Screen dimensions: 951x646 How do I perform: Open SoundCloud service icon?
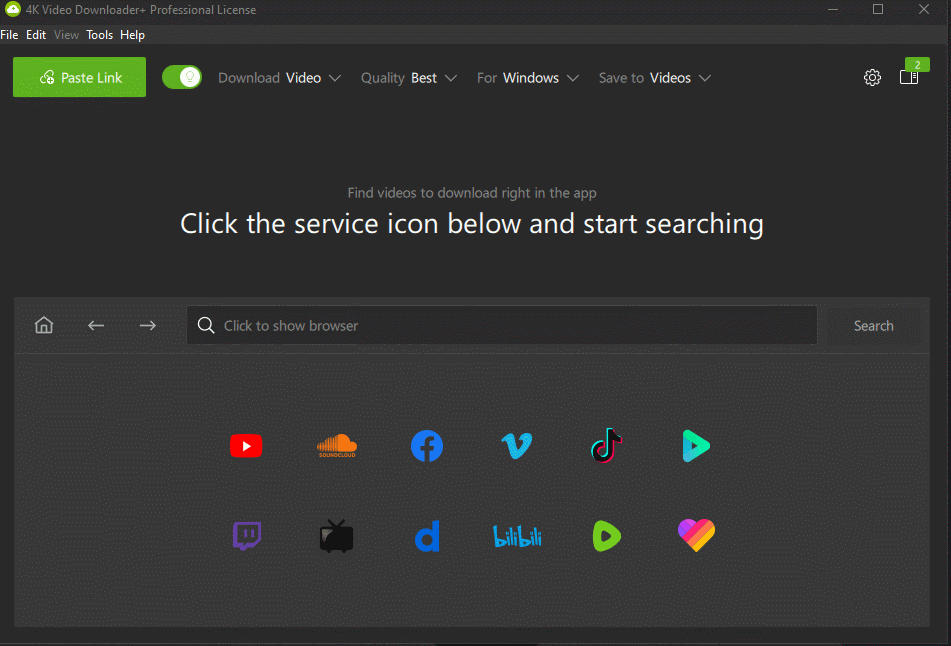[337, 446]
